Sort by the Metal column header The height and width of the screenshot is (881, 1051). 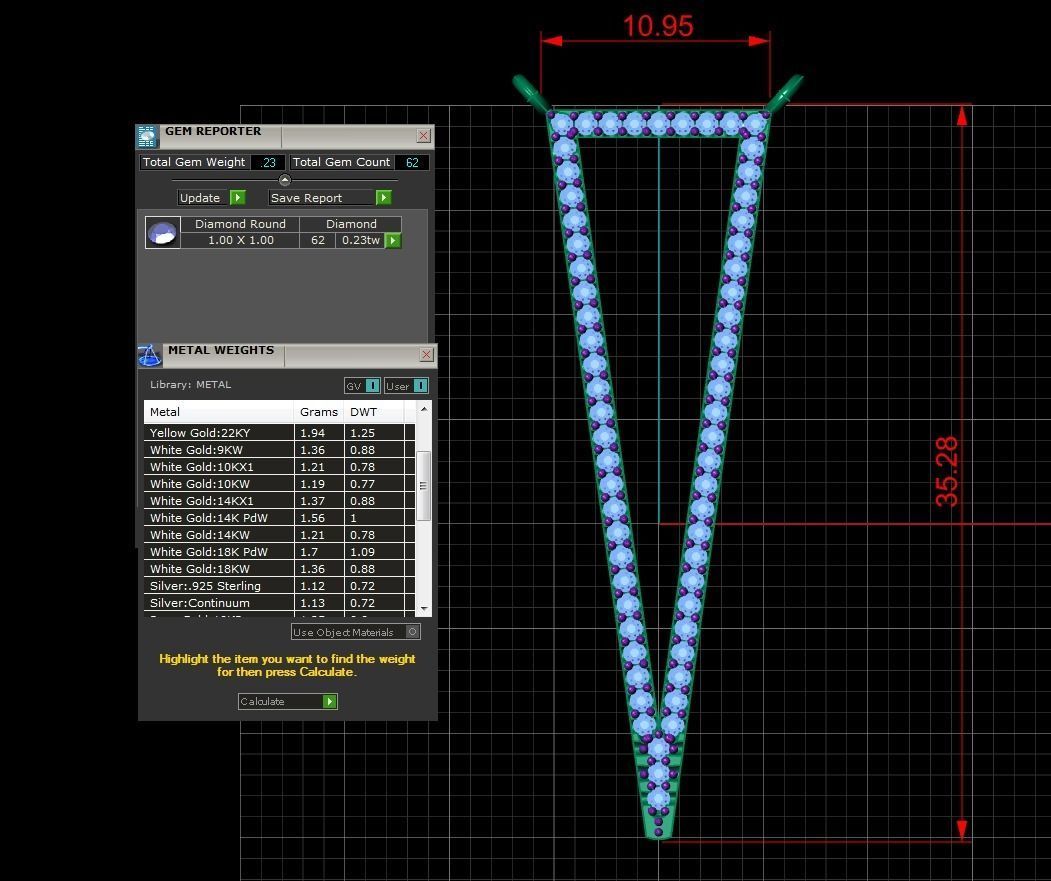(x=219, y=412)
